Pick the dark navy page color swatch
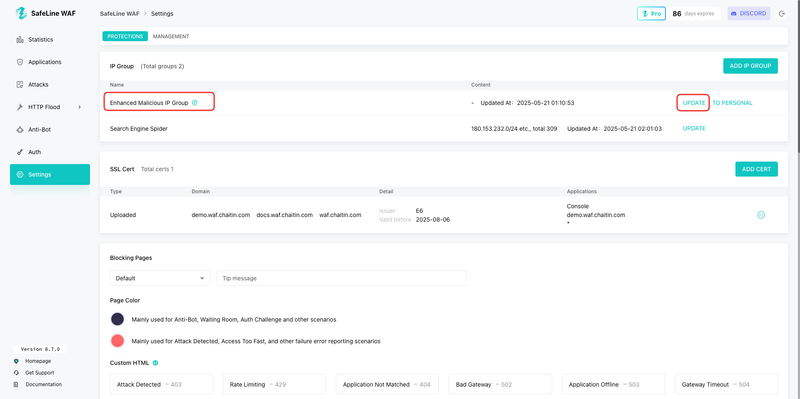This screenshot has height=399, width=800. pyautogui.click(x=117, y=319)
